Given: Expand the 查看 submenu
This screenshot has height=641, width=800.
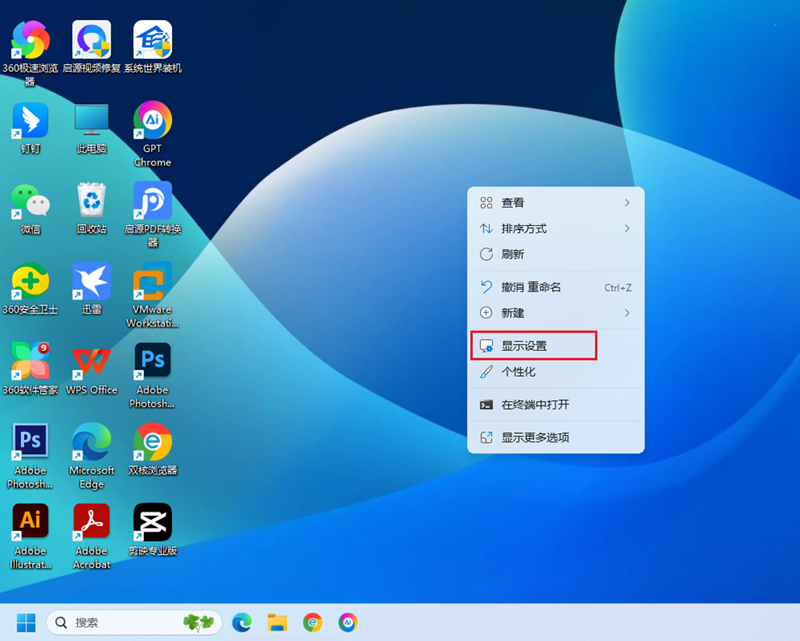Looking at the screenshot, I should (556, 203).
